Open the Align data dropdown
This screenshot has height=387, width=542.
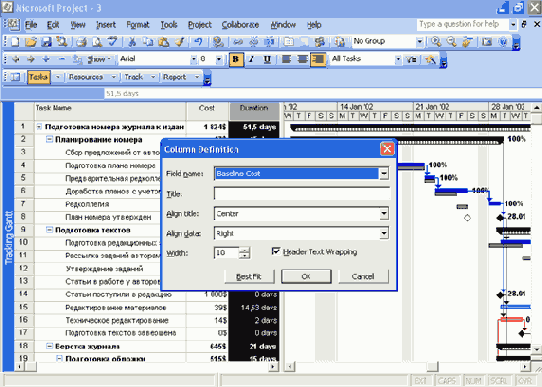click(384, 233)
